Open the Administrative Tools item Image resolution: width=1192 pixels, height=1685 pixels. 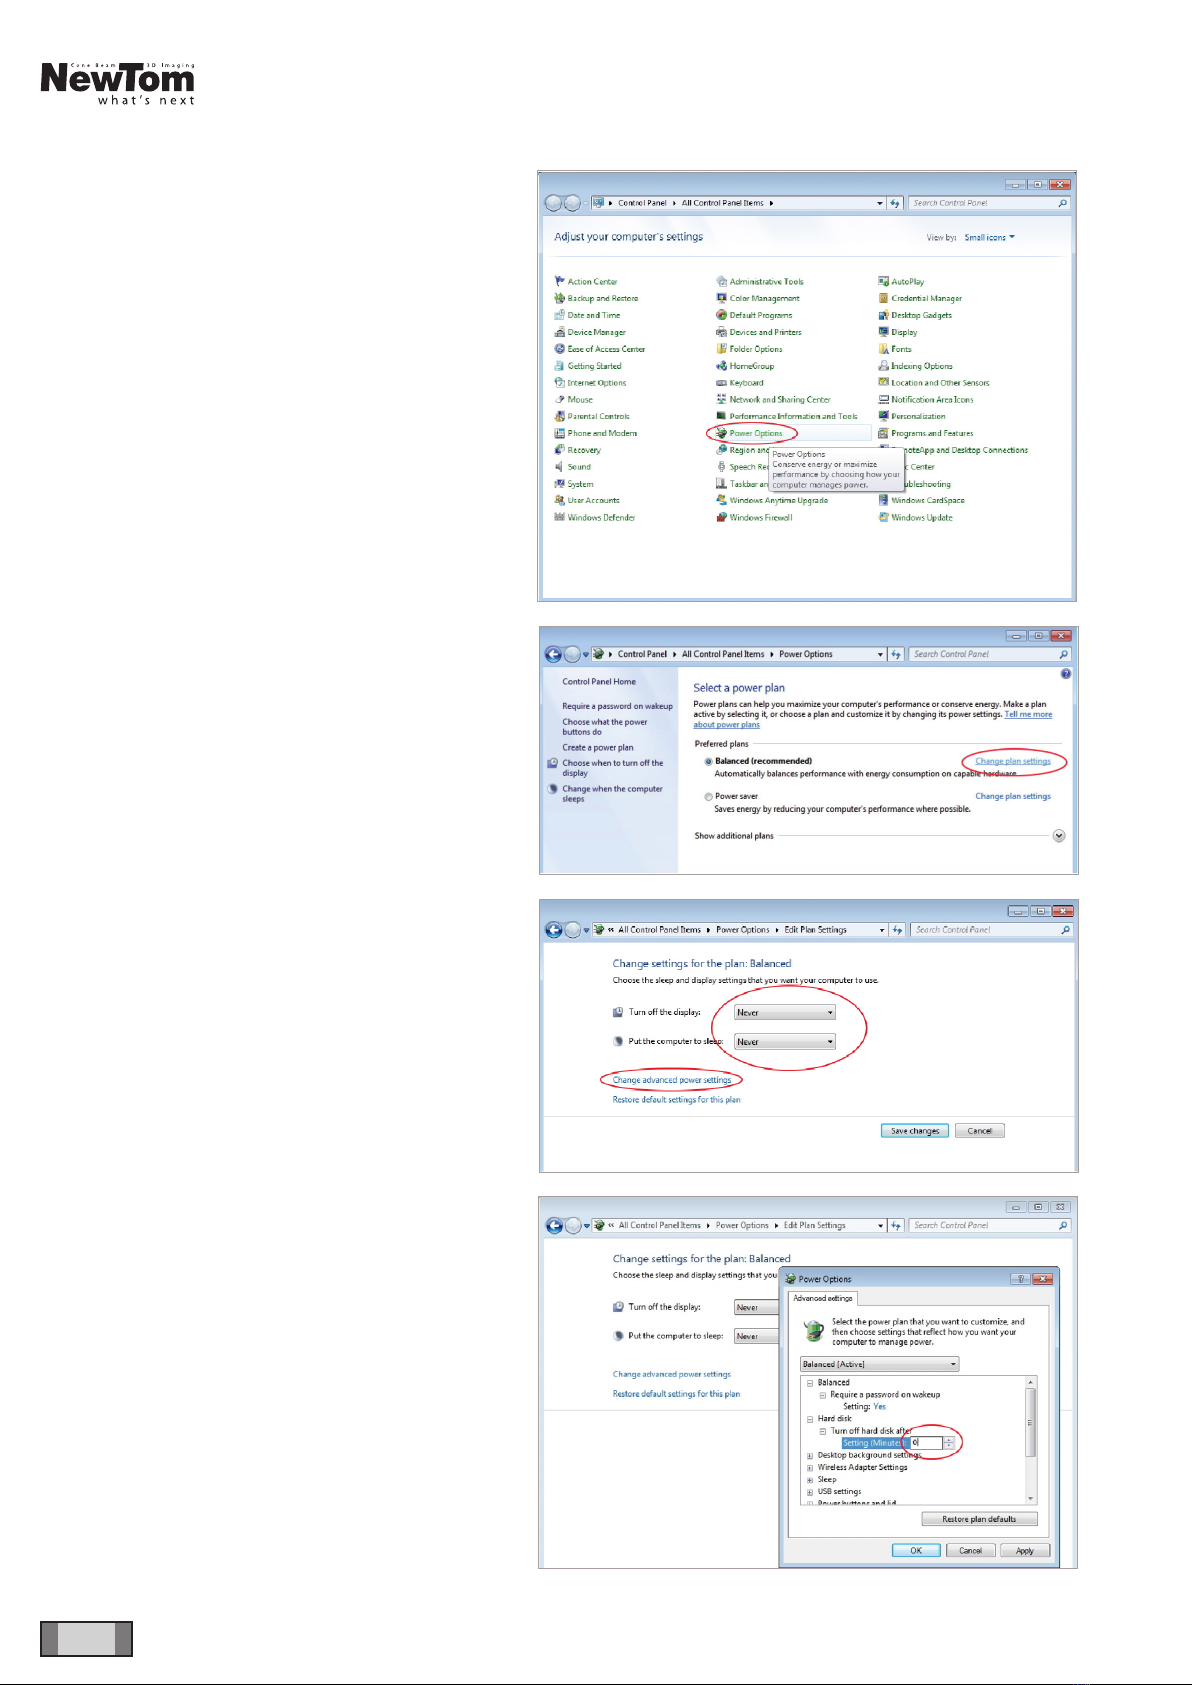pos(766,282)
